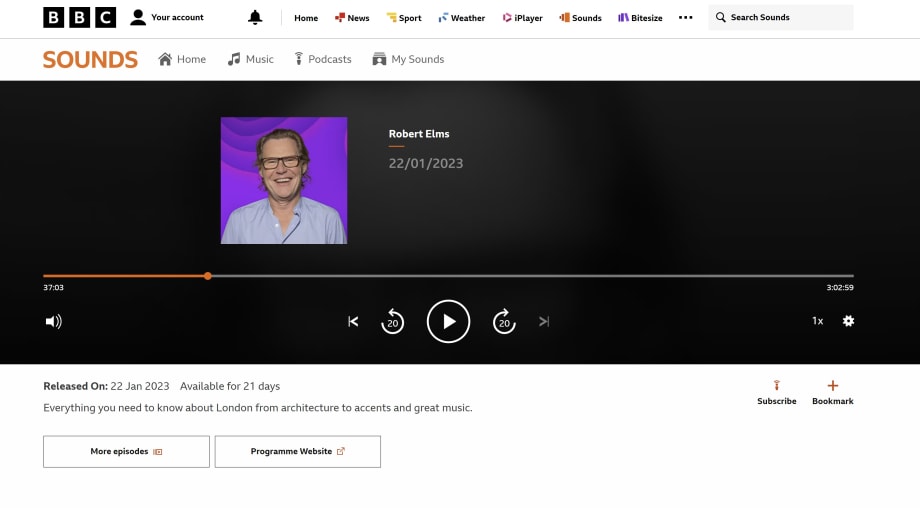Rewind 20 seconds
Viewport: 920px width, 508px height.
point(393,321)
